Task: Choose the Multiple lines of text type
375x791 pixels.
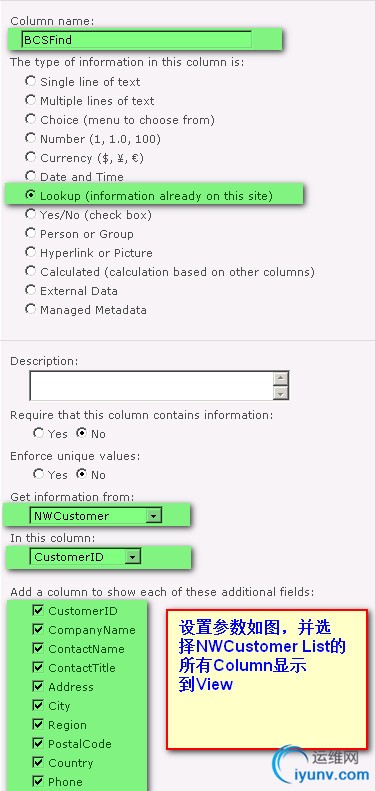Action: 31,100
